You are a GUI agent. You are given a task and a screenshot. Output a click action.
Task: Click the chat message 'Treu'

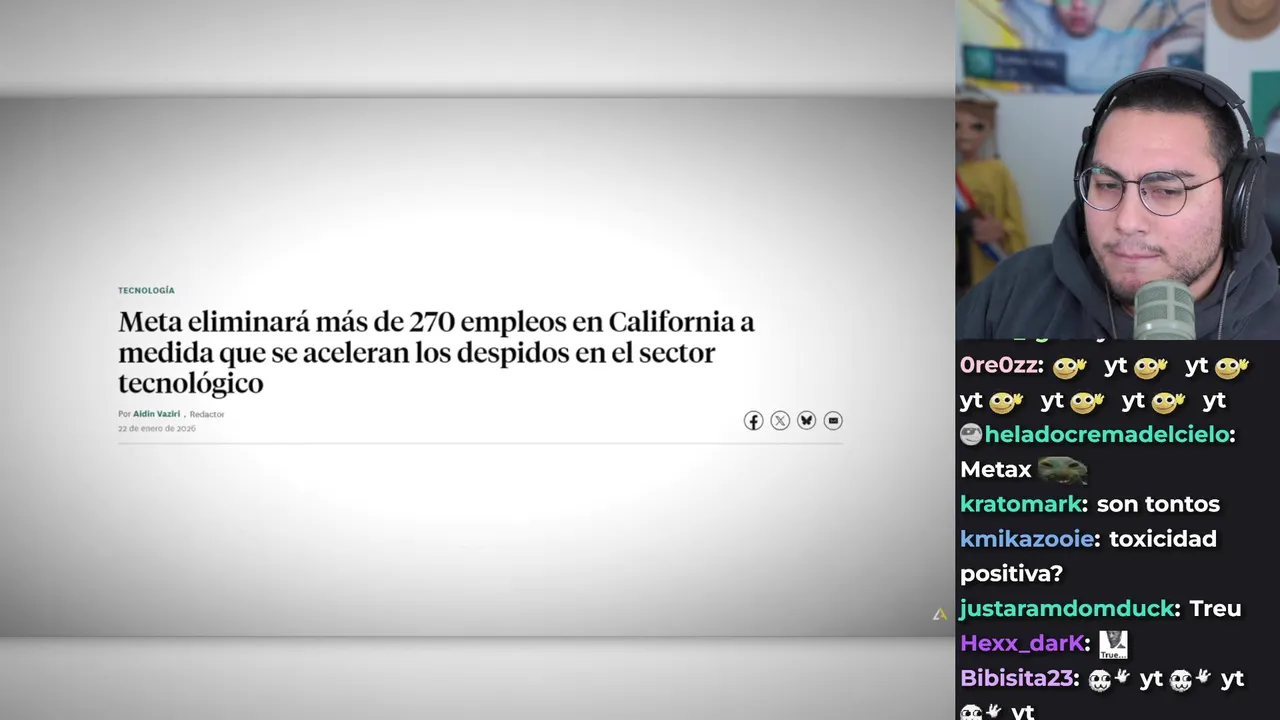(x=1215, y=609)
